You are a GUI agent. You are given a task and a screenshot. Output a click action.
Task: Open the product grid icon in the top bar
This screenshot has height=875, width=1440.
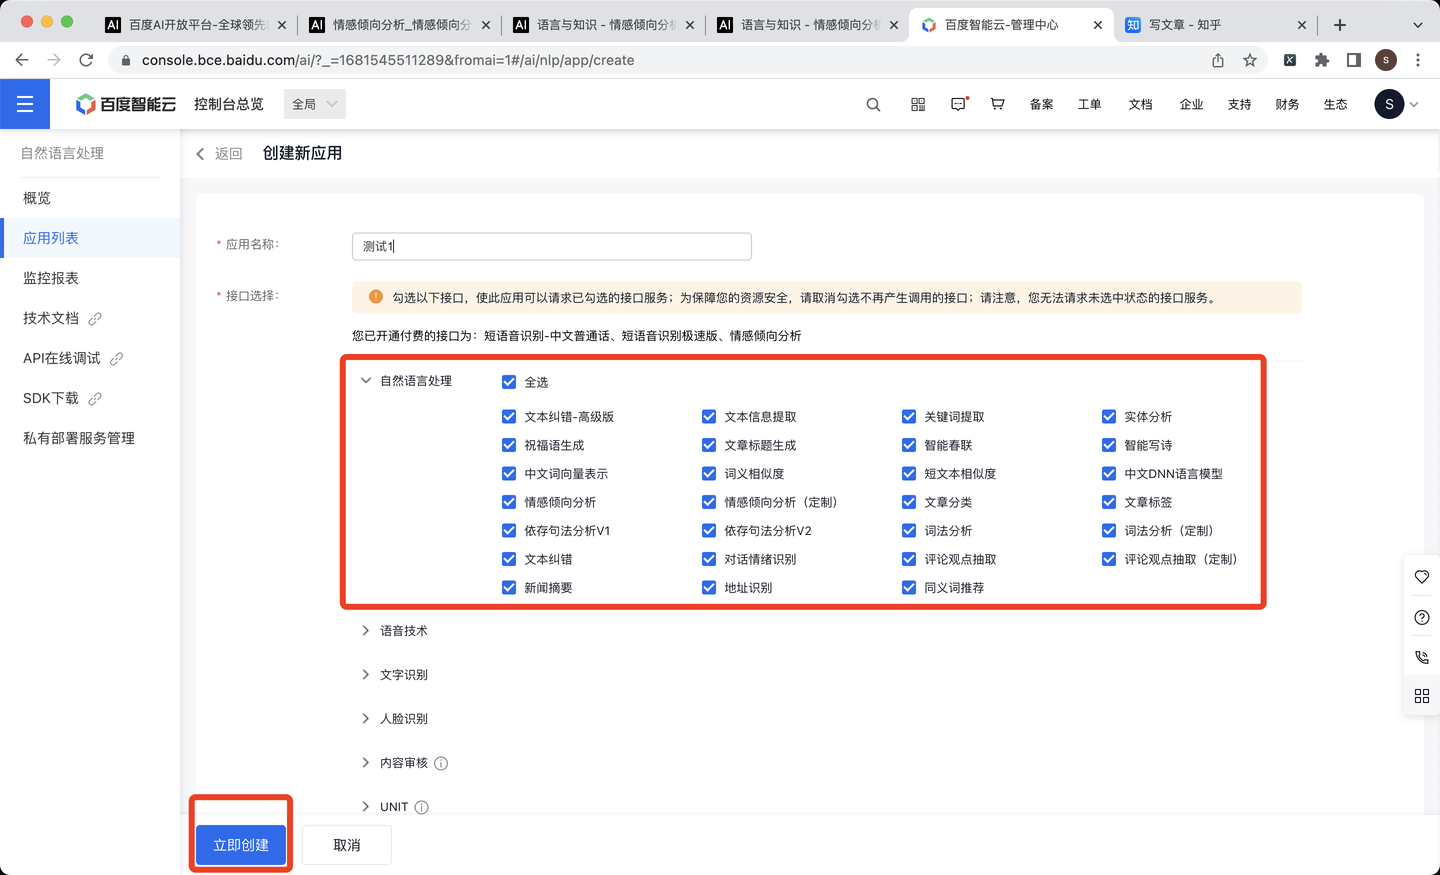(x=917, y=104)
